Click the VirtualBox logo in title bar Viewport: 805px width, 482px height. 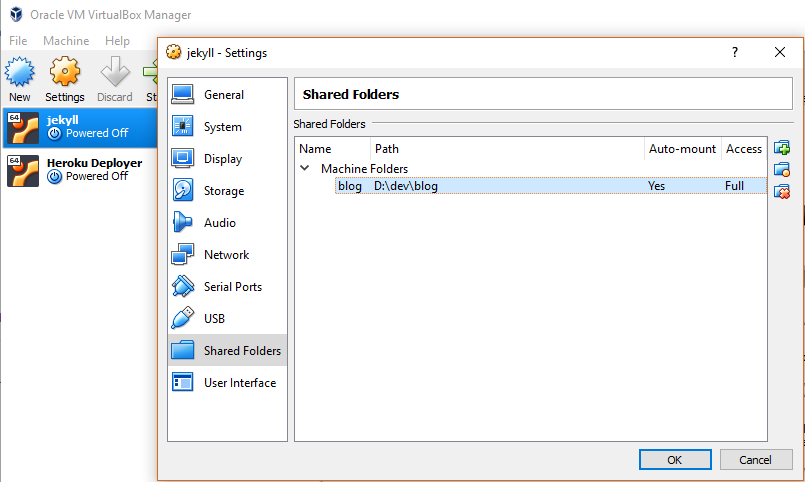coord(16,14)
